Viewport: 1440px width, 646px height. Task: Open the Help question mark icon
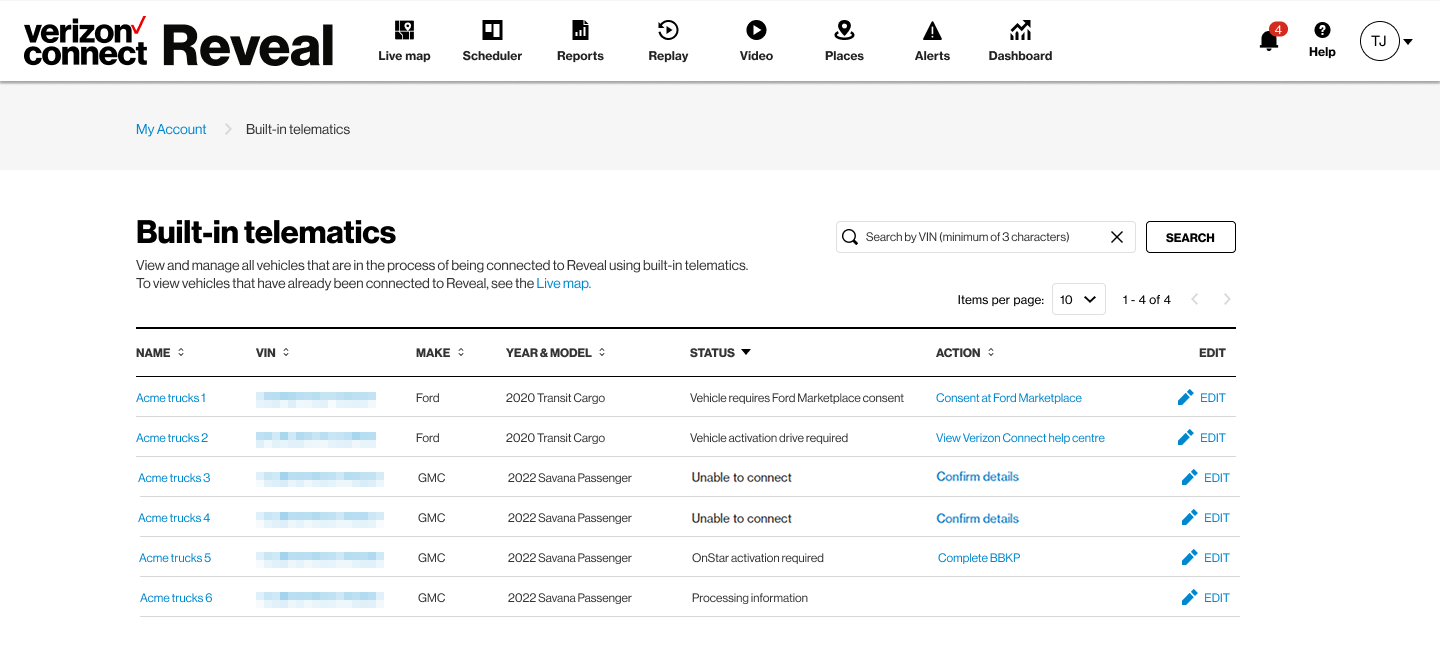pos(1322,31)
